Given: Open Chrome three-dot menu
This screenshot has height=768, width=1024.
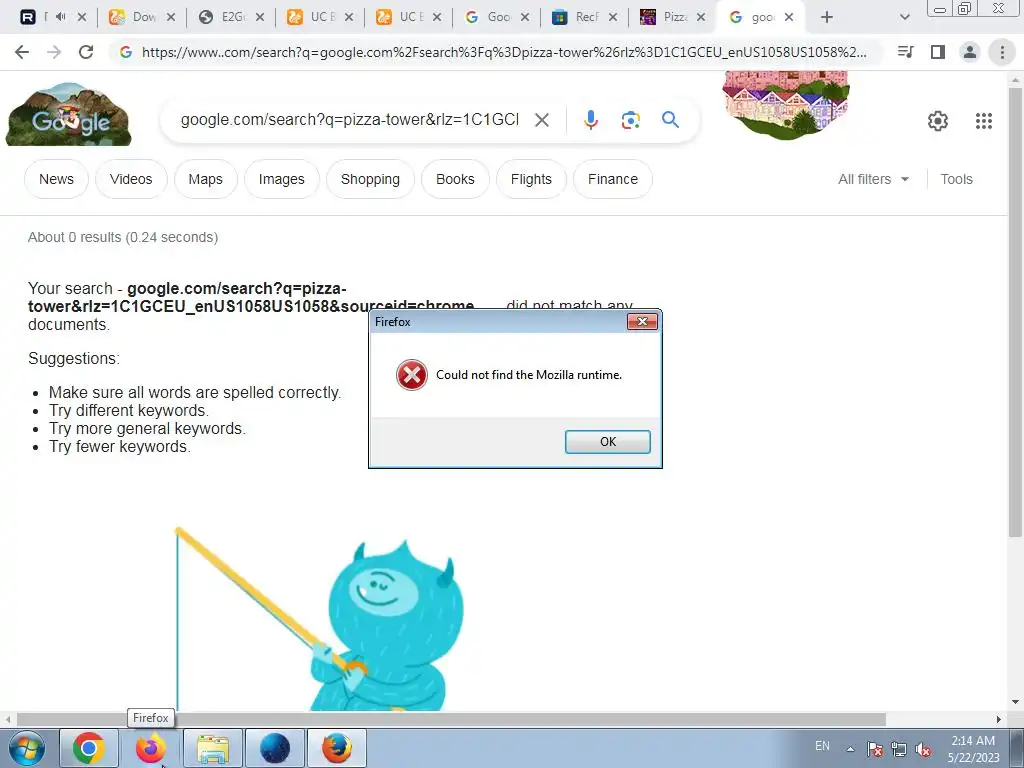Looking at the screenshot, I should pyautogui.click(x=1002, y=52).
